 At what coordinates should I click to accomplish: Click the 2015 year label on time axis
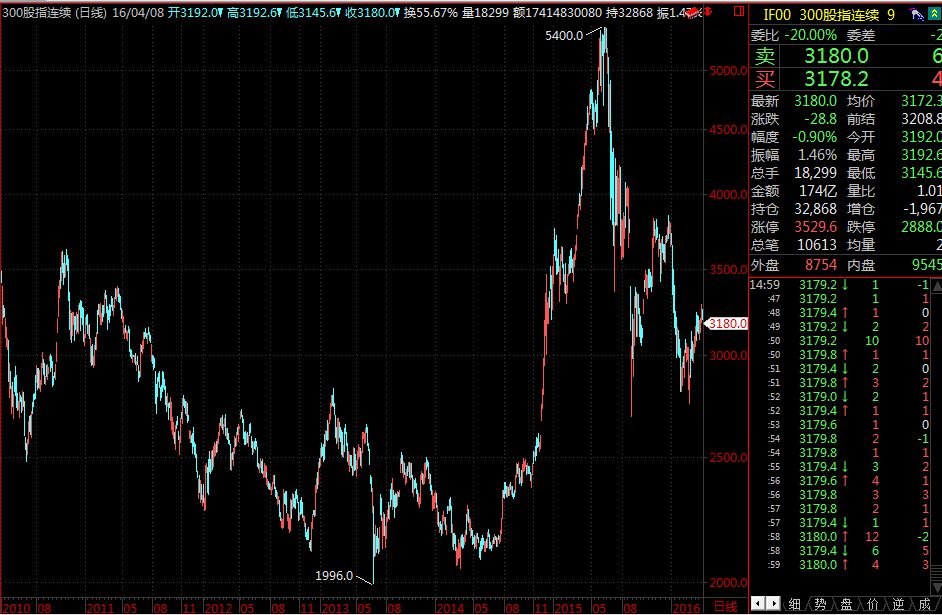pyautogui.click(x=568, y=608)
